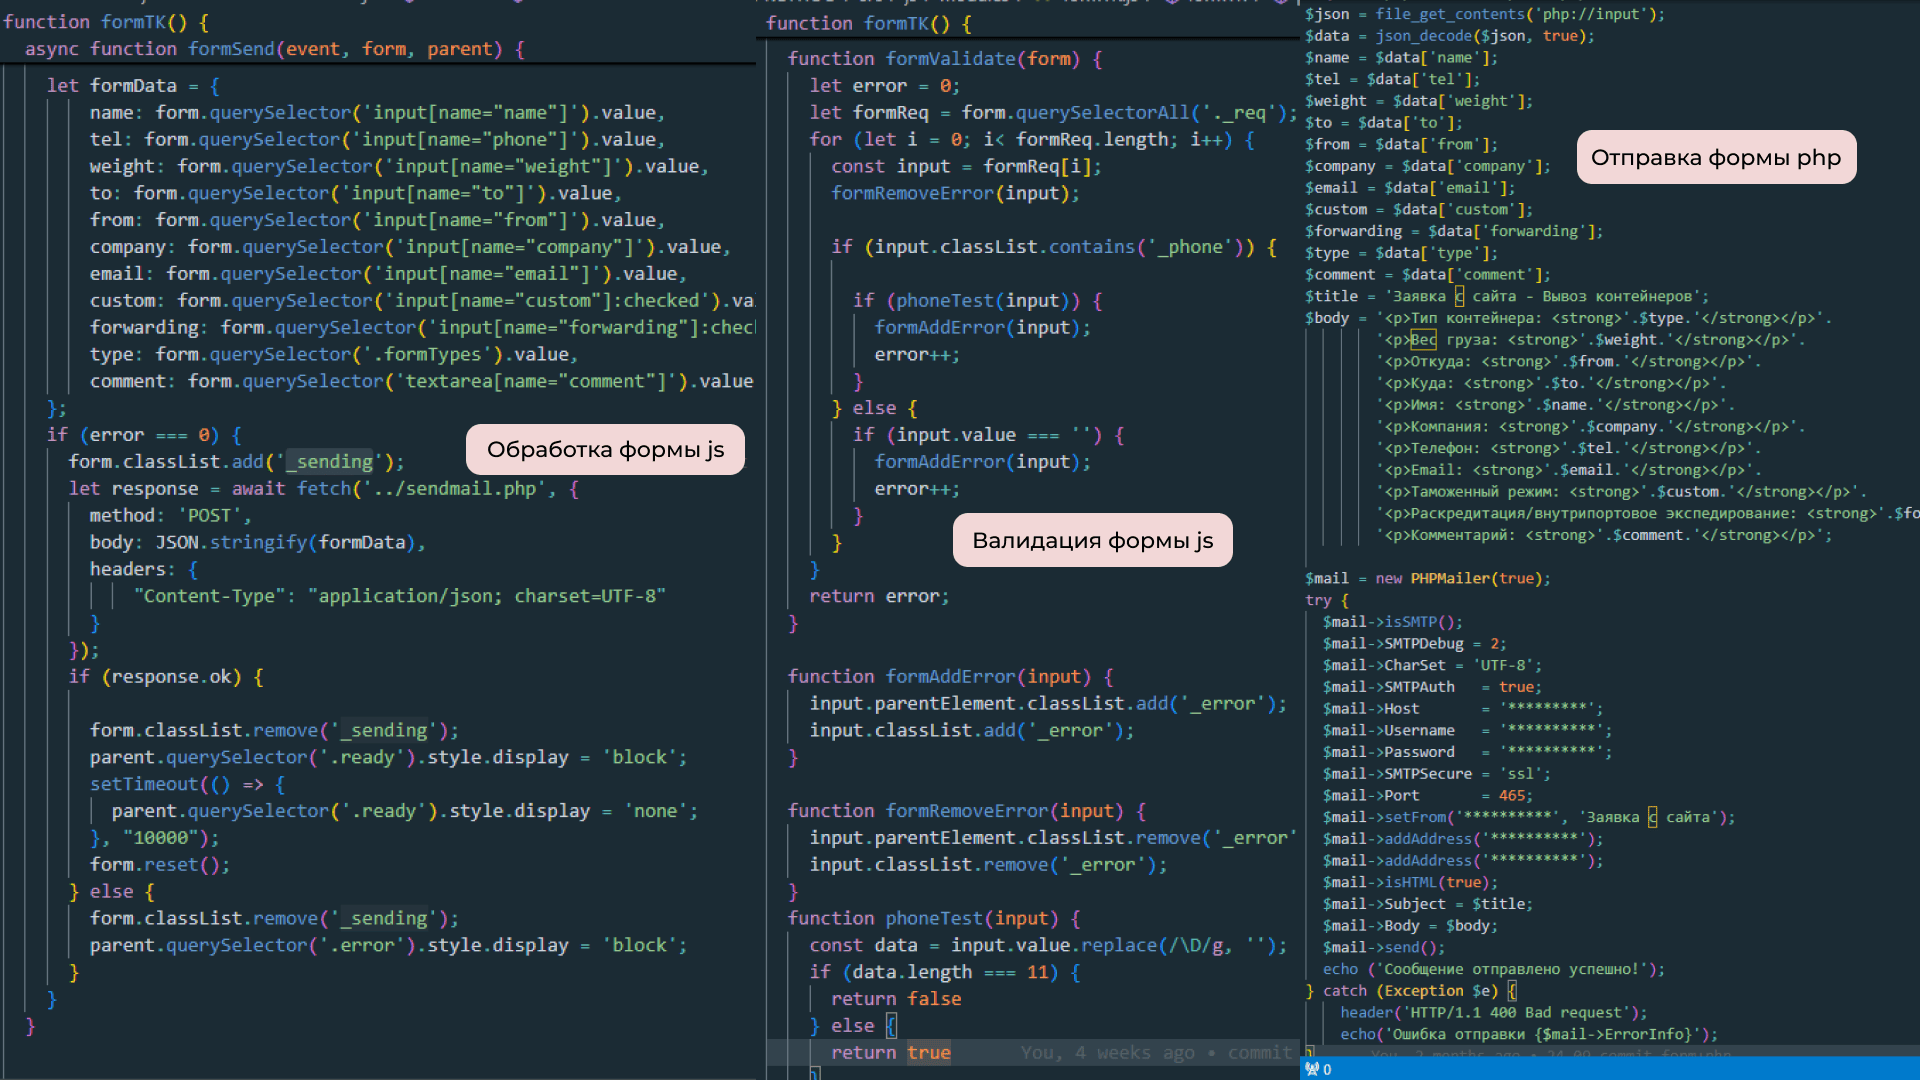This screenshot has height=1080, width=1920.
Task: Click the 'const data = input.value.replace' line
Action: click(x=1049, y=946)
